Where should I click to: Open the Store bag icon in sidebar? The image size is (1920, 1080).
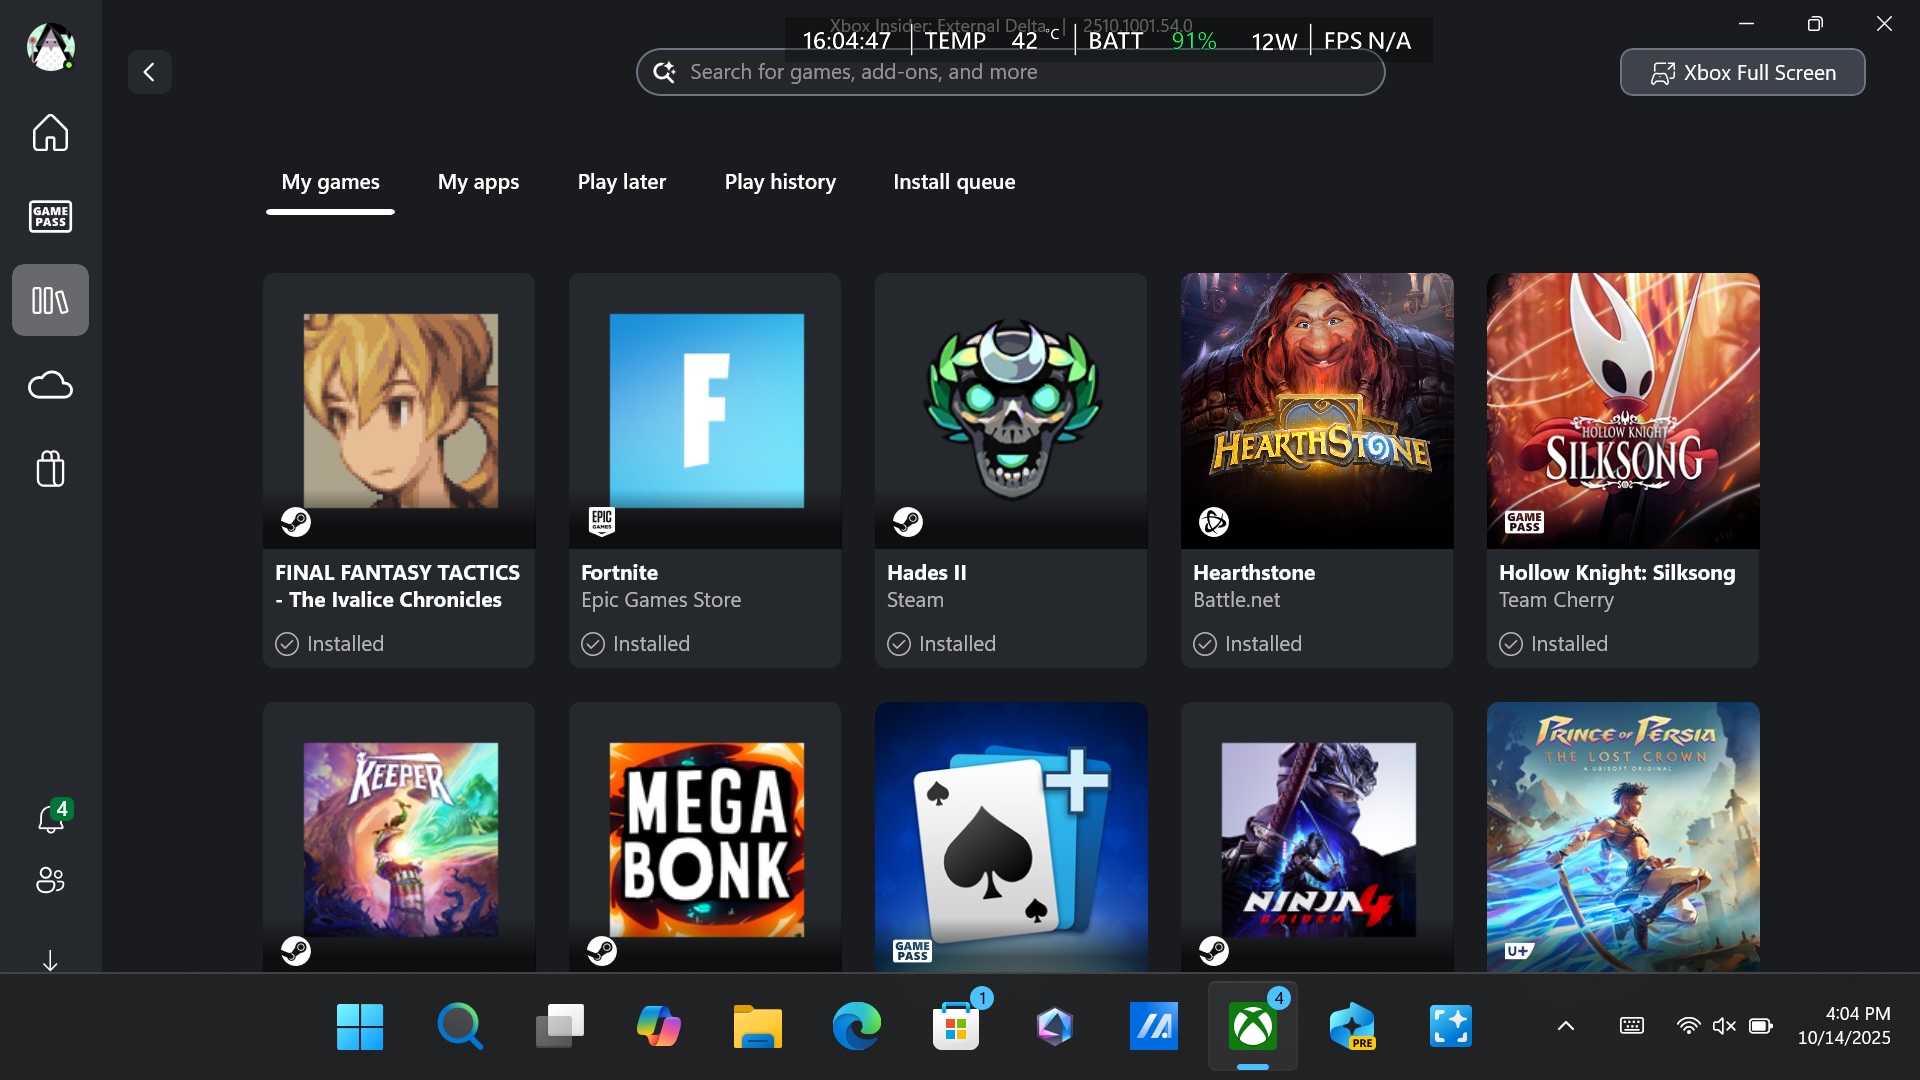click(x=50, y=468)
